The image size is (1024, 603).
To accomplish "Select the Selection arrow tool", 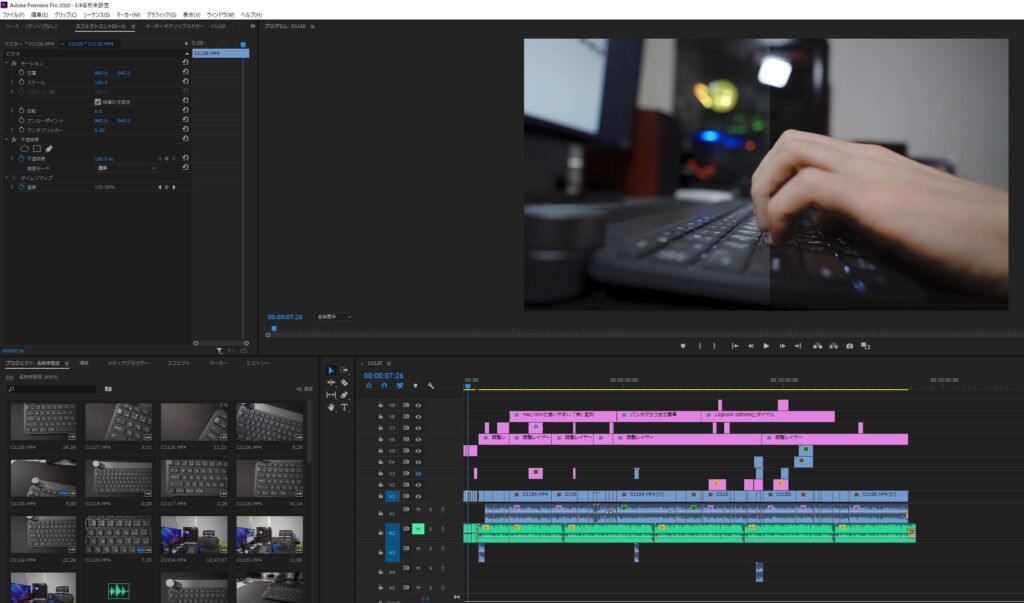I will click(331, 370).
